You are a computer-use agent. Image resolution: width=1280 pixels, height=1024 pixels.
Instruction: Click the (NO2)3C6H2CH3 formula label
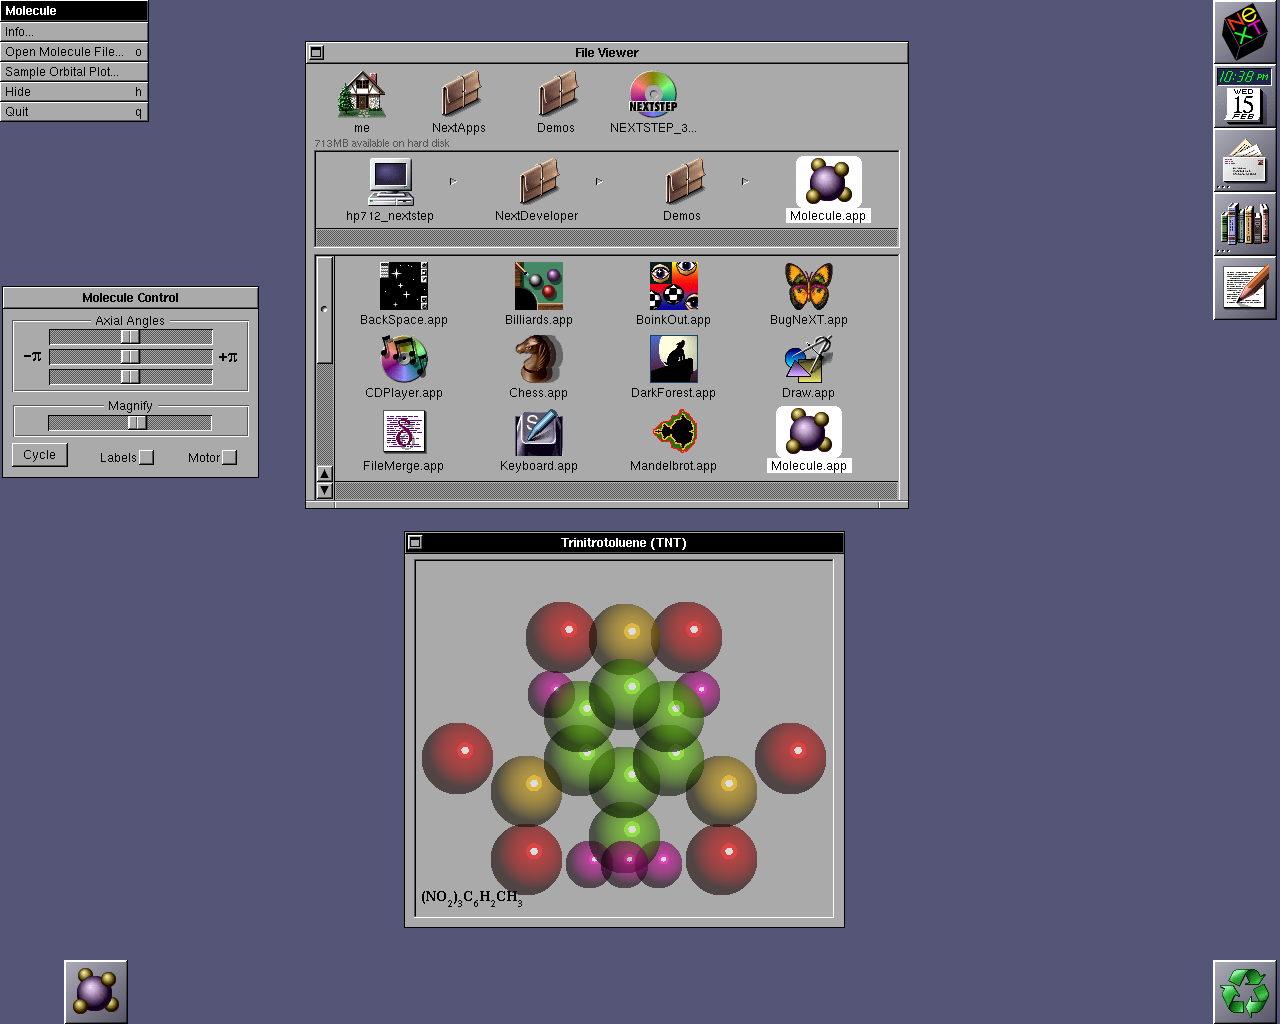tap(472, 898)
